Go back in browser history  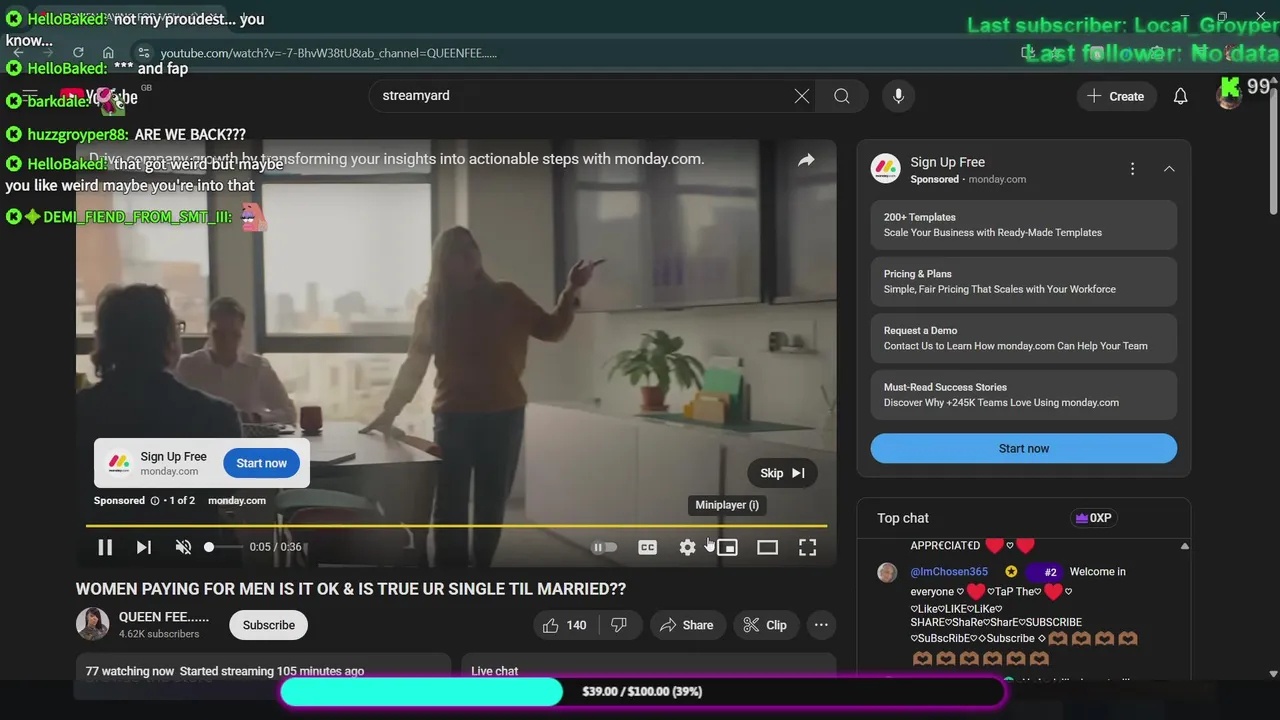[17, 53]
